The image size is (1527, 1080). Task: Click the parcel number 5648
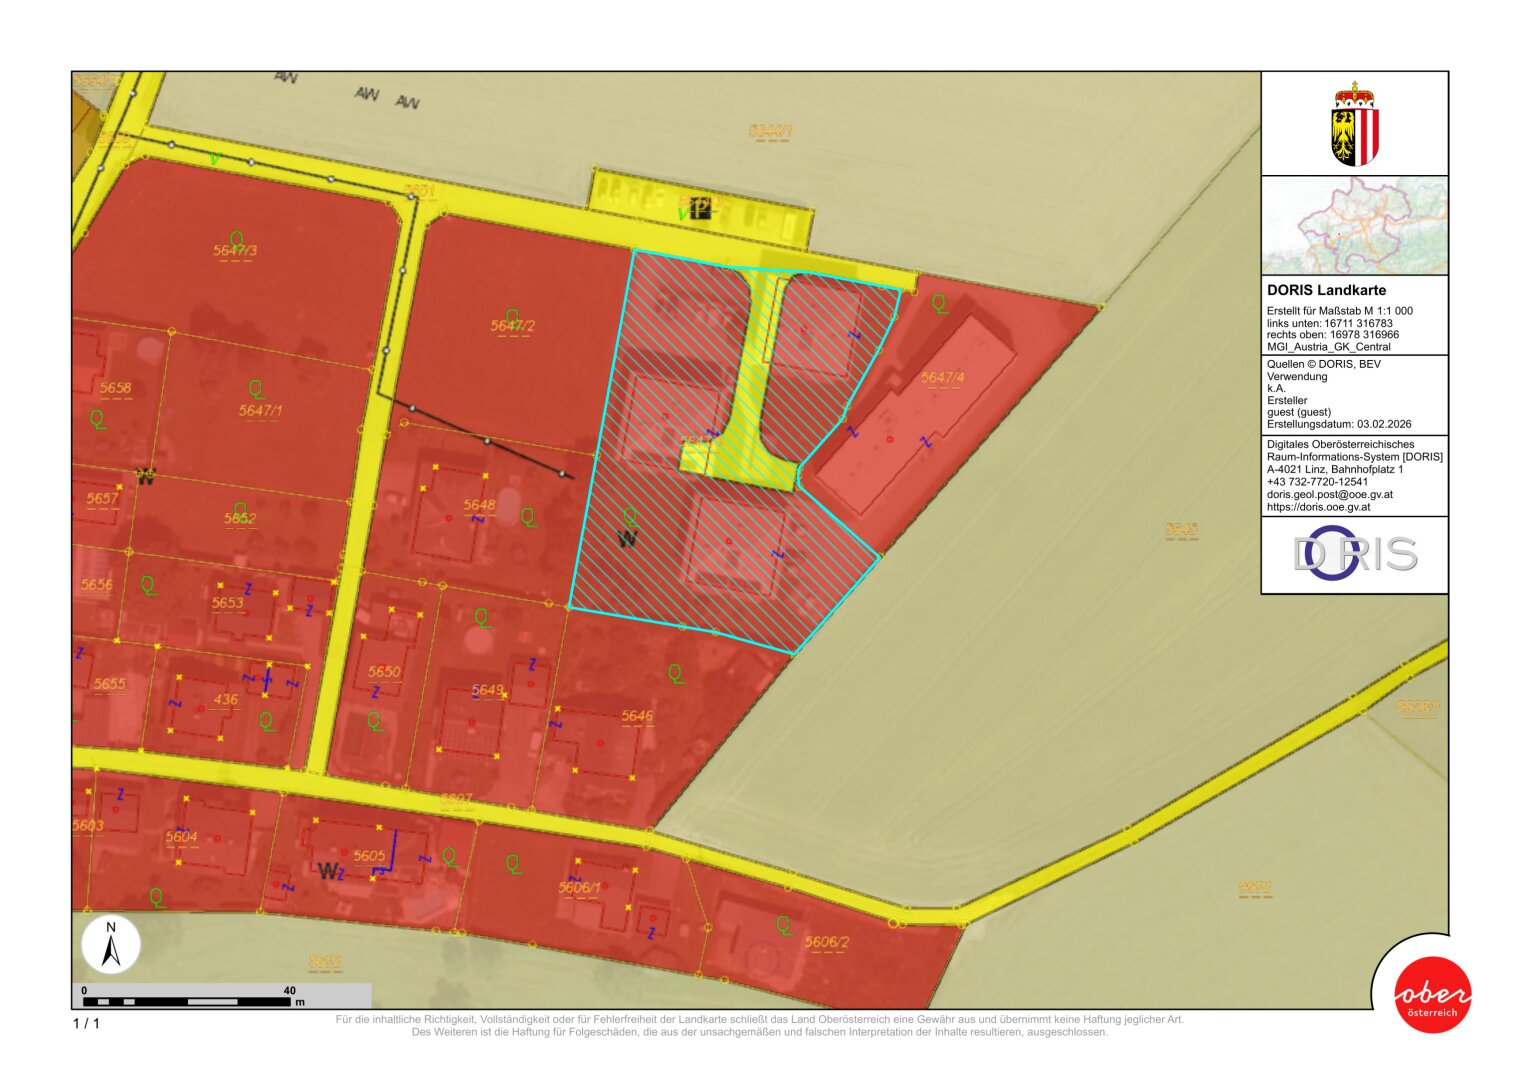click(x=479, y=505)
